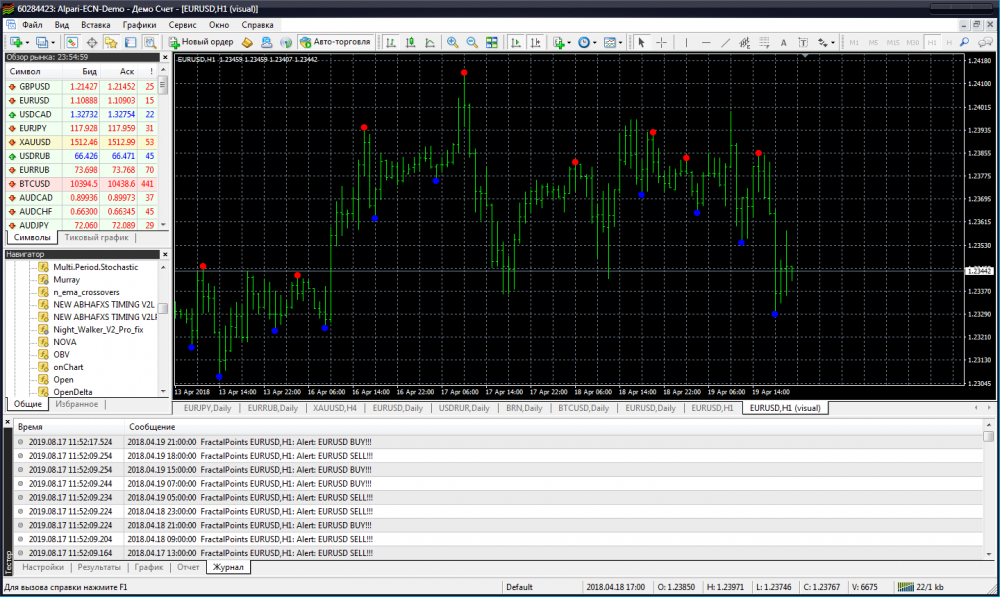This screenshot has height=597, width=1000.
Task: Open the Market Watch window toggle
Action: coord(72,42)
